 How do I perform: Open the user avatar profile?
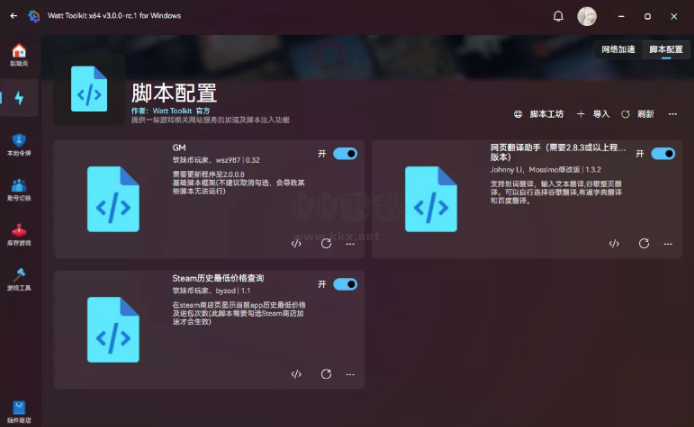(x=587, y=16)
